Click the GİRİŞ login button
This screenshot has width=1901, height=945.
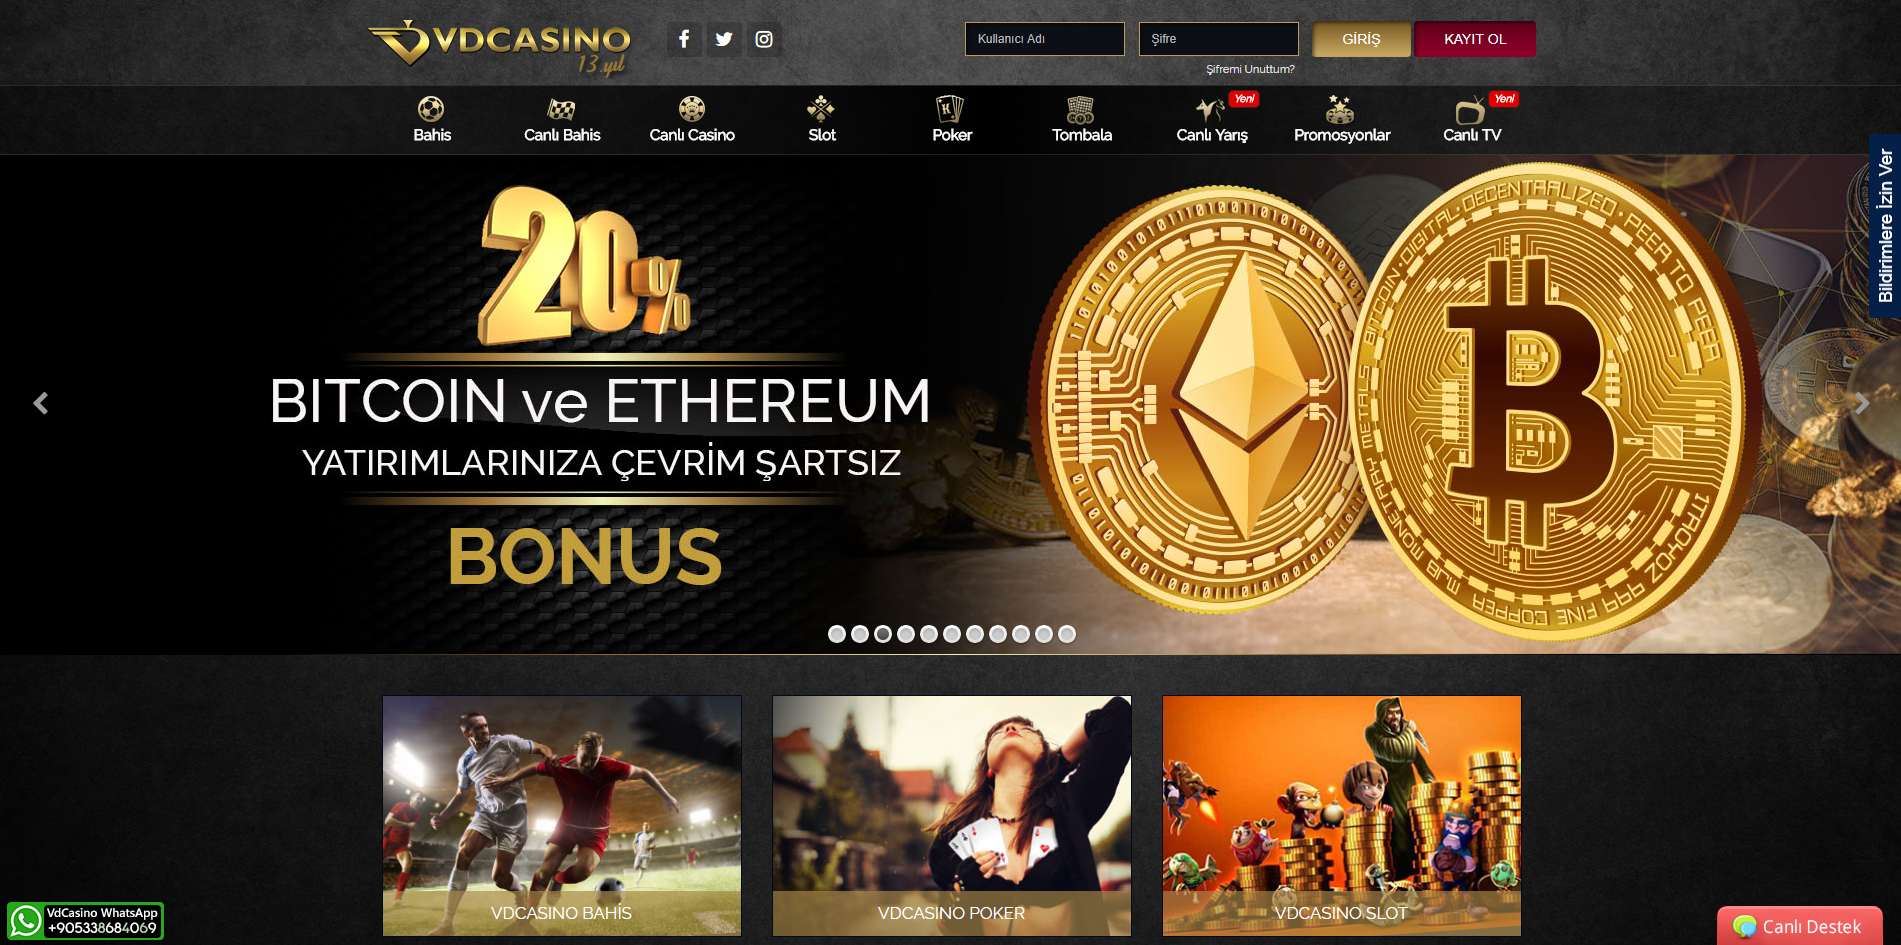tap(1361, 39)
